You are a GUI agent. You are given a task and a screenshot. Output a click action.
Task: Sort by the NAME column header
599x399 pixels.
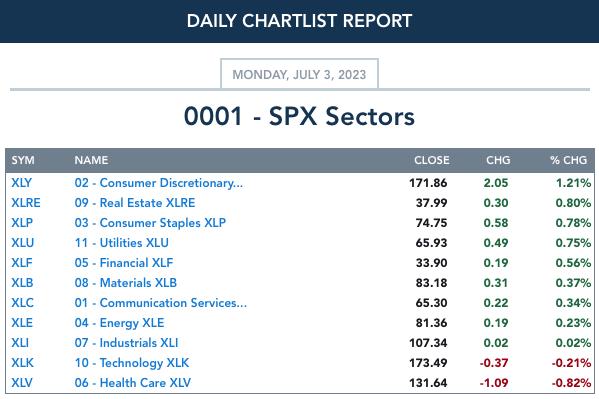(91, 160)
